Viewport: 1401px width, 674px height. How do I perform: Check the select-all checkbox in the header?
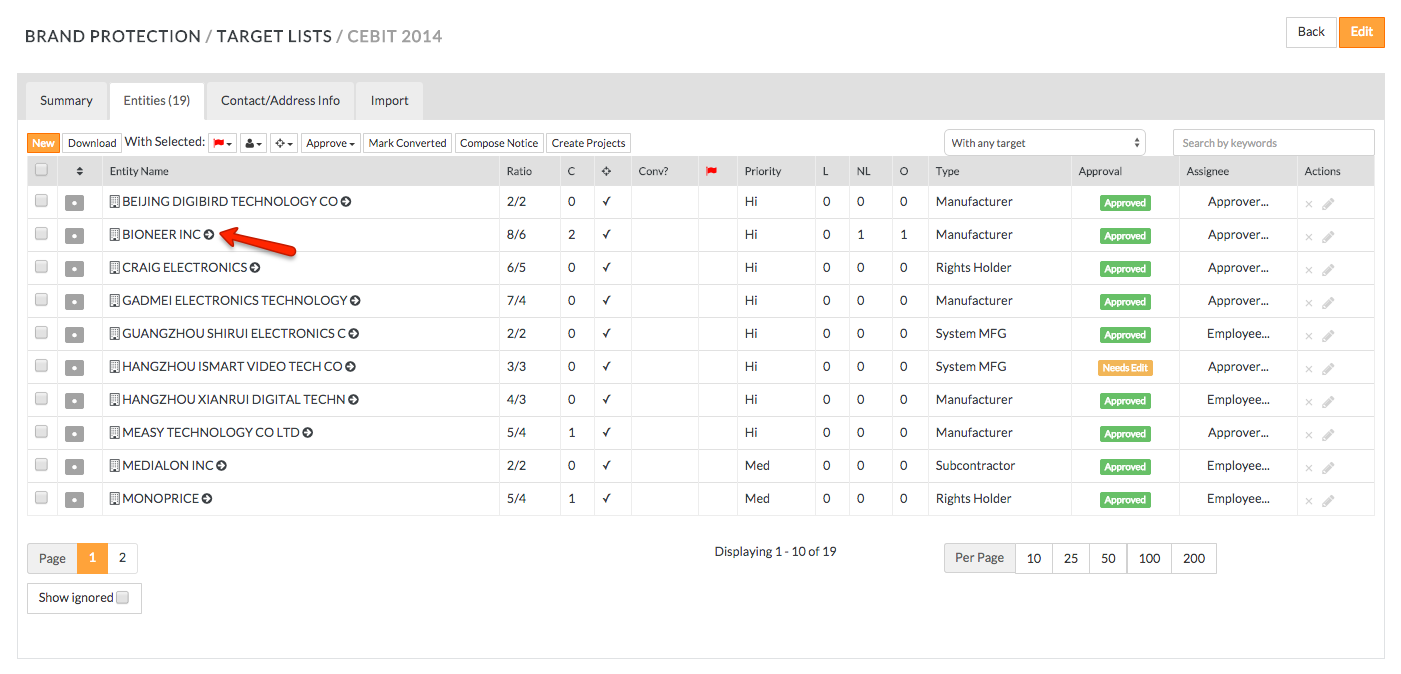(41, 170)
